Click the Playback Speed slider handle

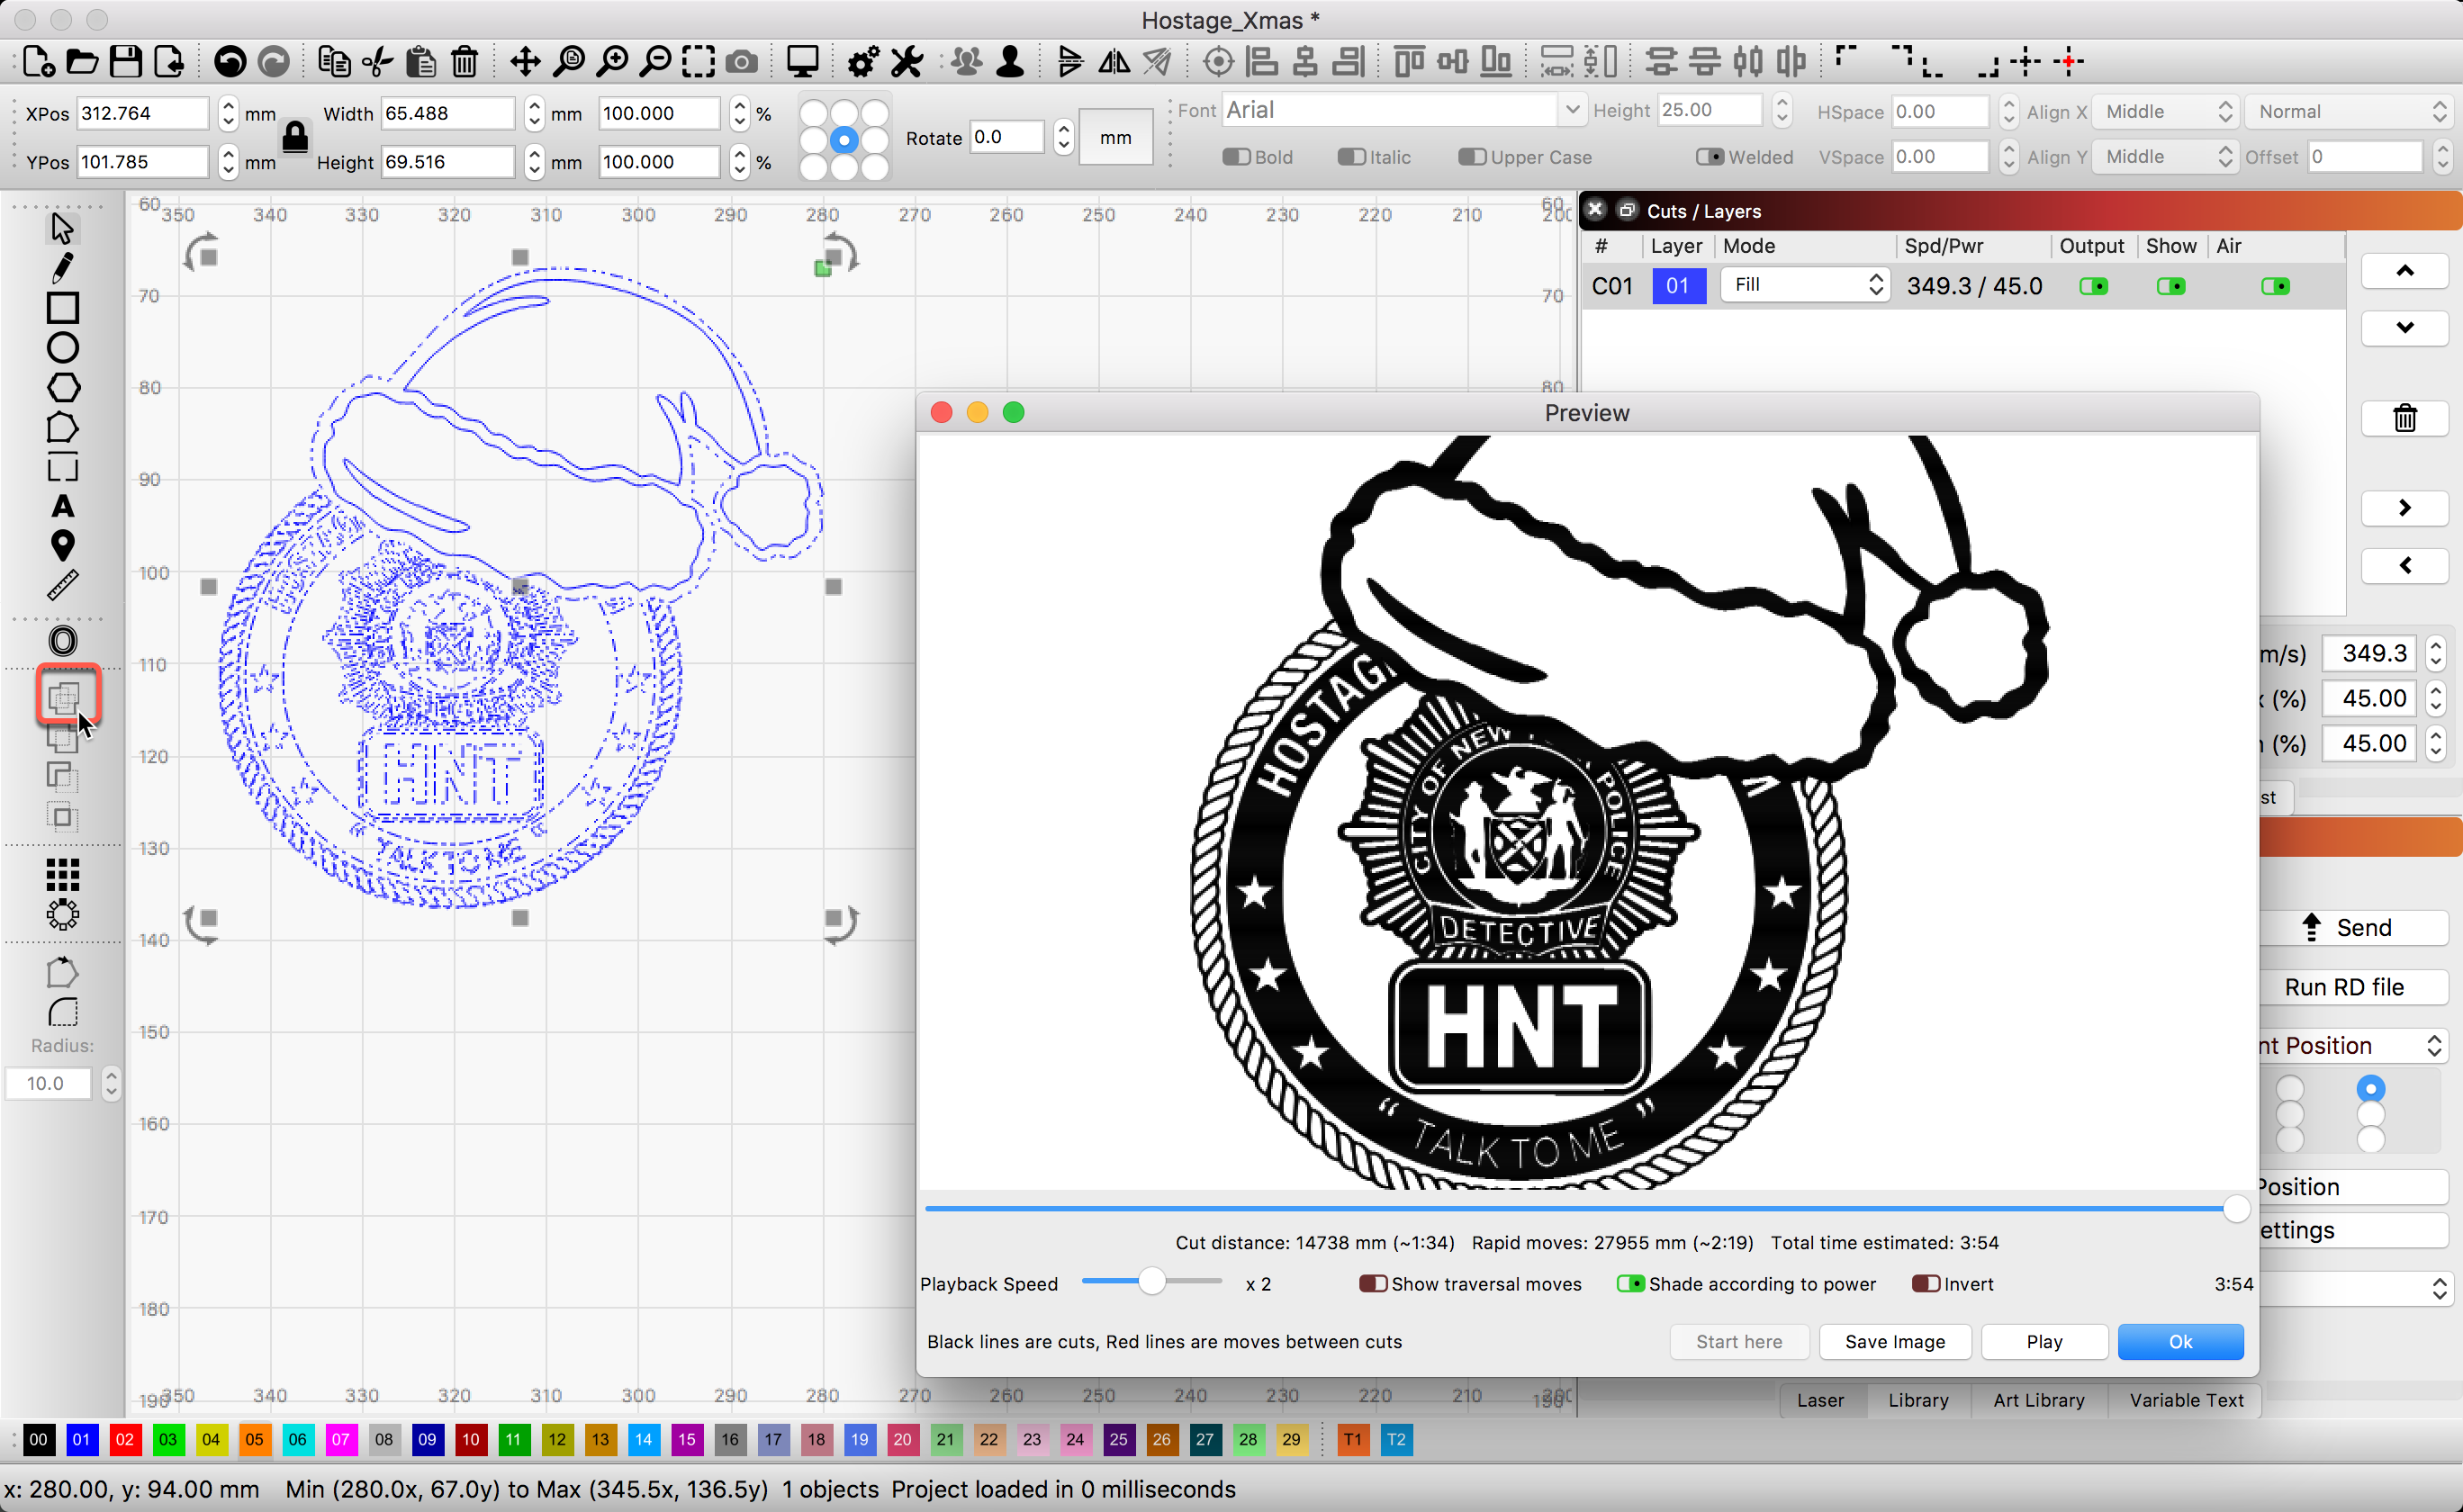tap(1152, 1282)
